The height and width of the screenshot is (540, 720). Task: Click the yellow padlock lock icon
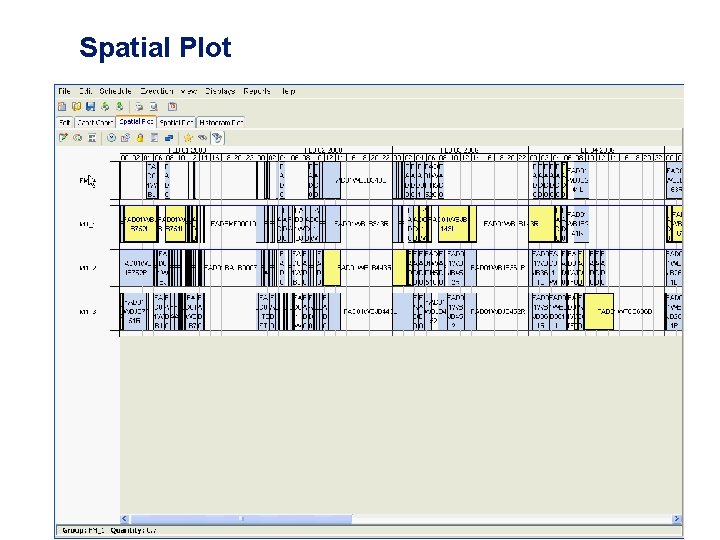click(x=140, y=137)
